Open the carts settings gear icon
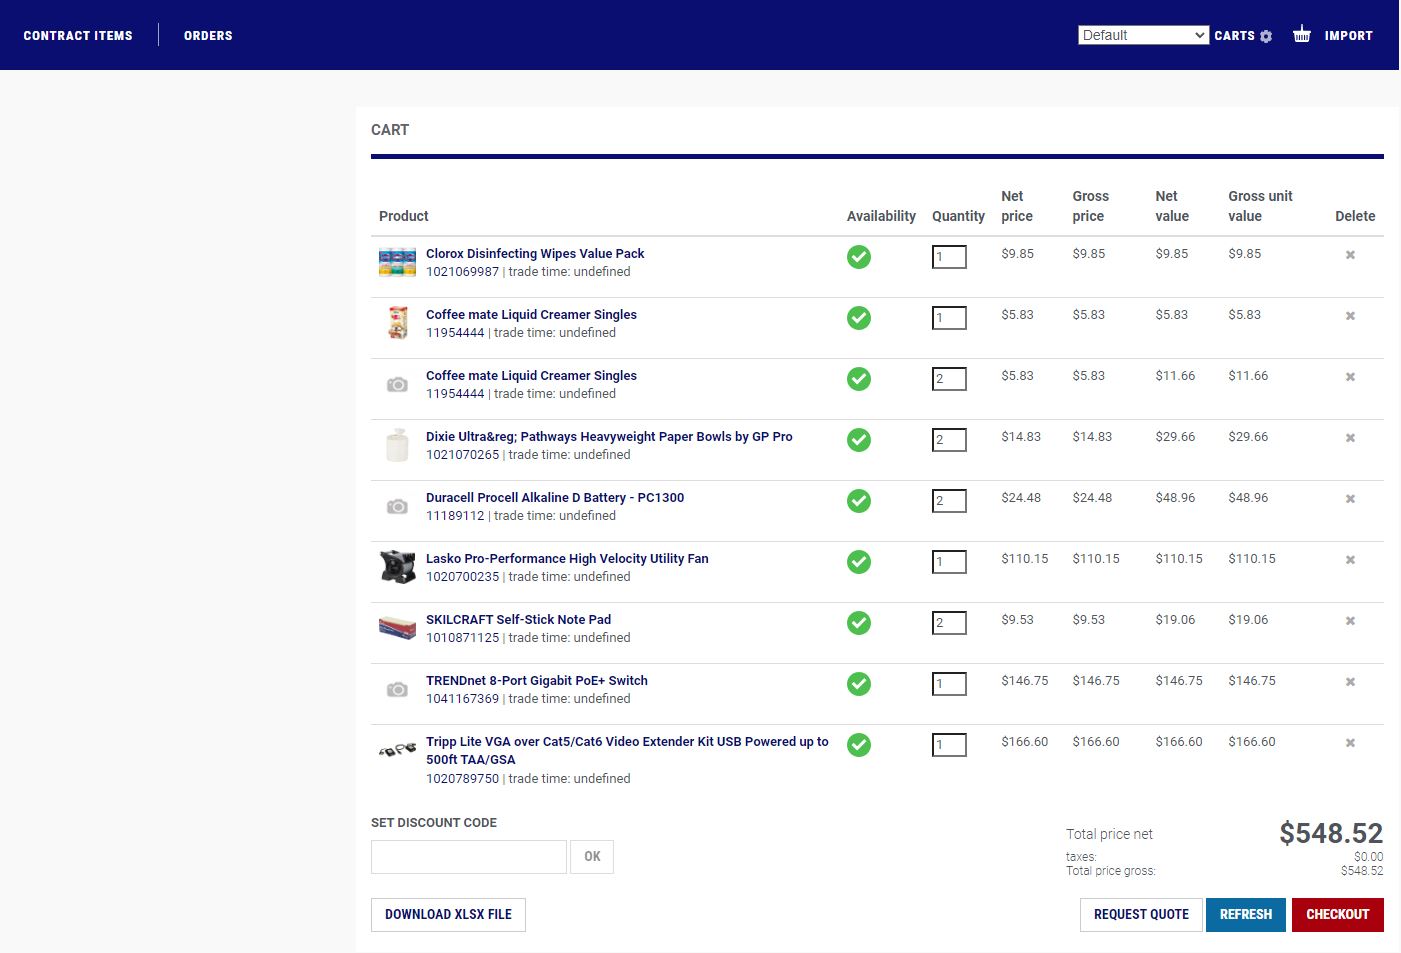 click(x=1266, y=36)
